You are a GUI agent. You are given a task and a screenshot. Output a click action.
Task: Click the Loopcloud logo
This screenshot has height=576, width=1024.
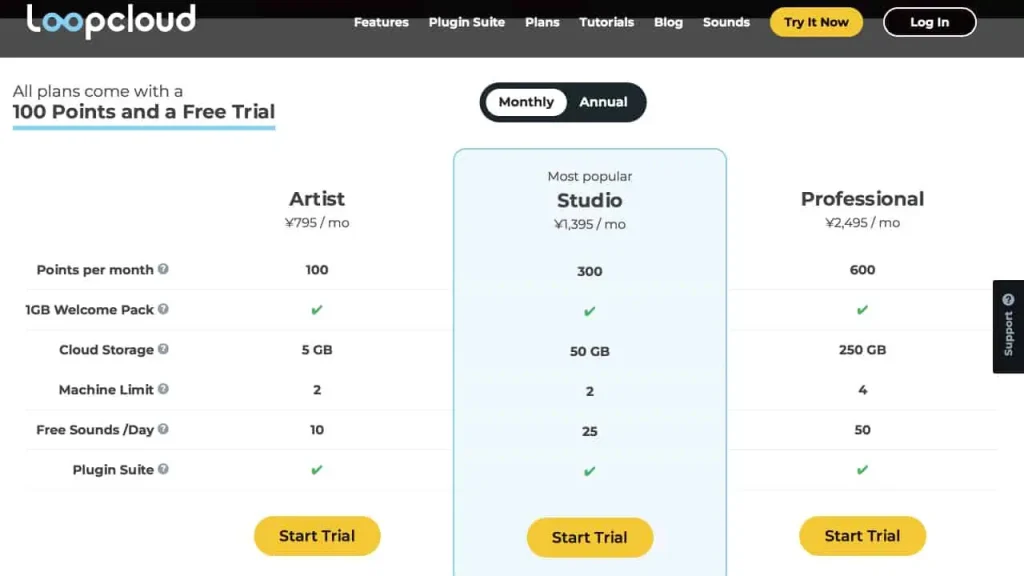pos(111,20)
